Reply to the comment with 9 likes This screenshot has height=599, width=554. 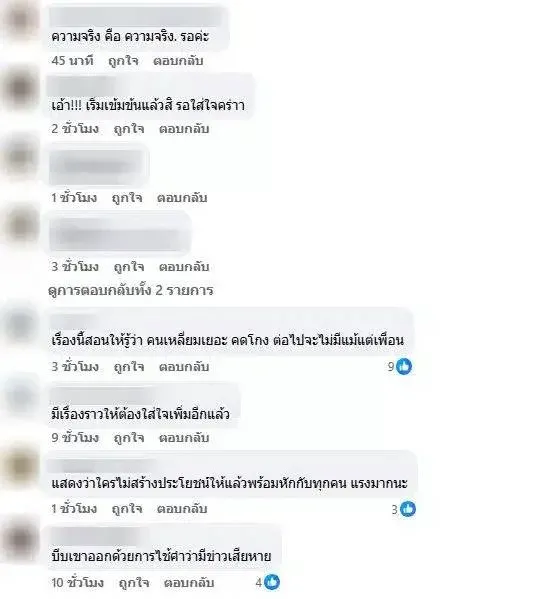(184, 367)
